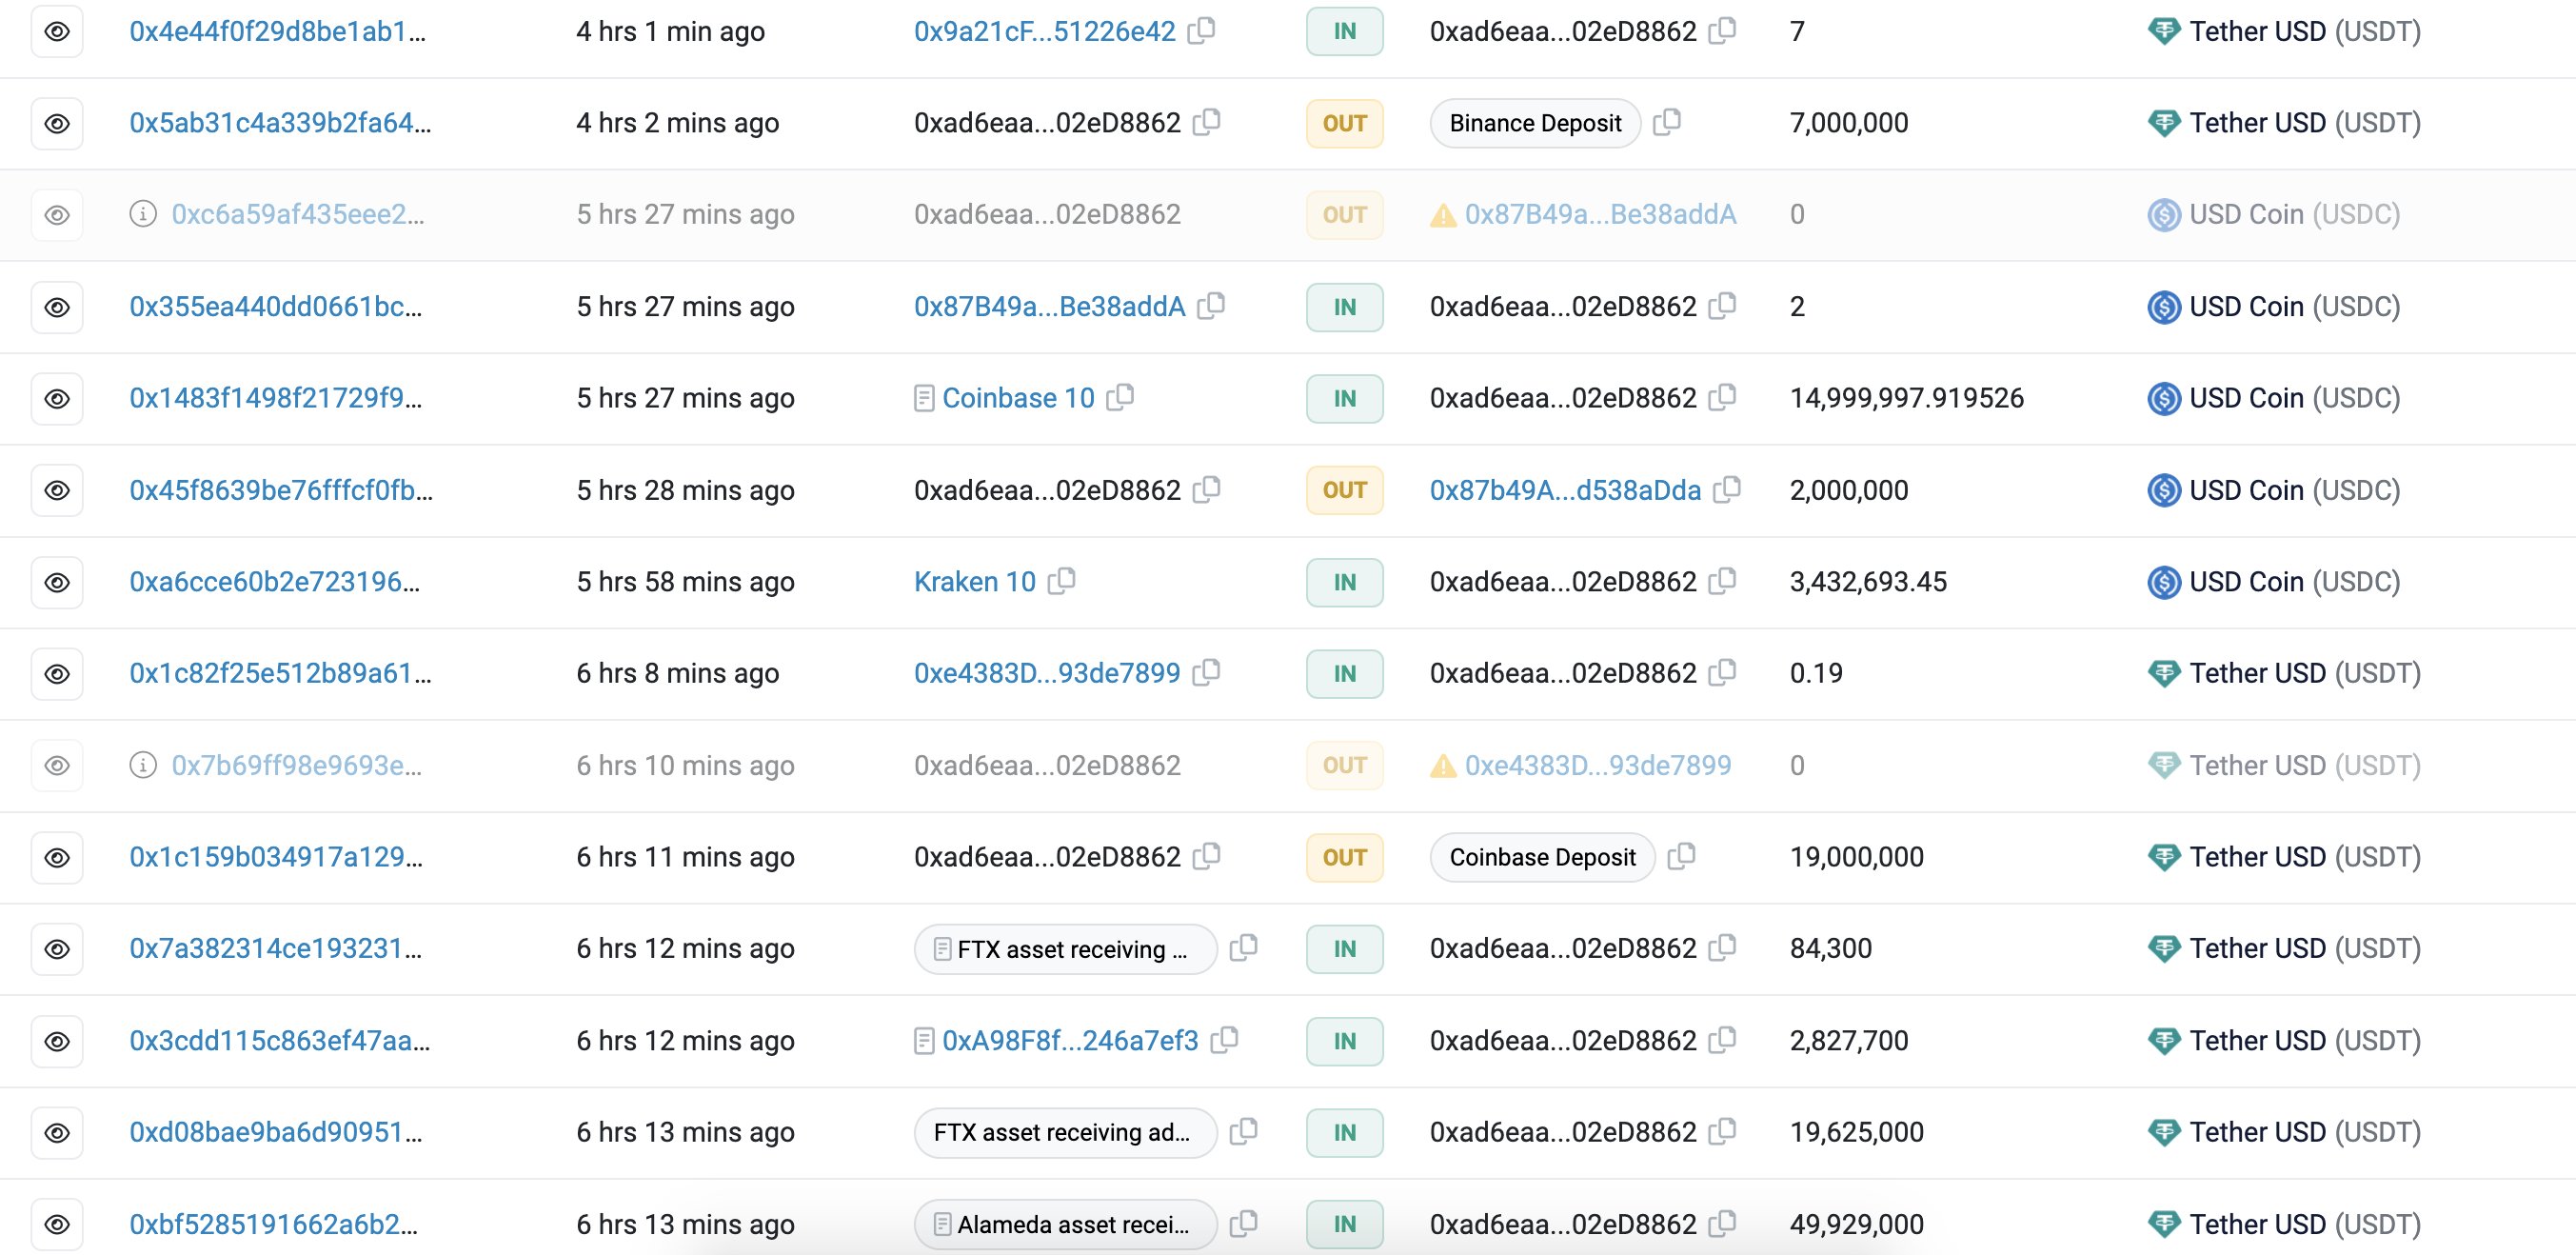The width and height of the screenshot is (2576, 1255).
Task: Copy the 0x9a21cF...51226e42 sender address
Action: (1201, 30)
